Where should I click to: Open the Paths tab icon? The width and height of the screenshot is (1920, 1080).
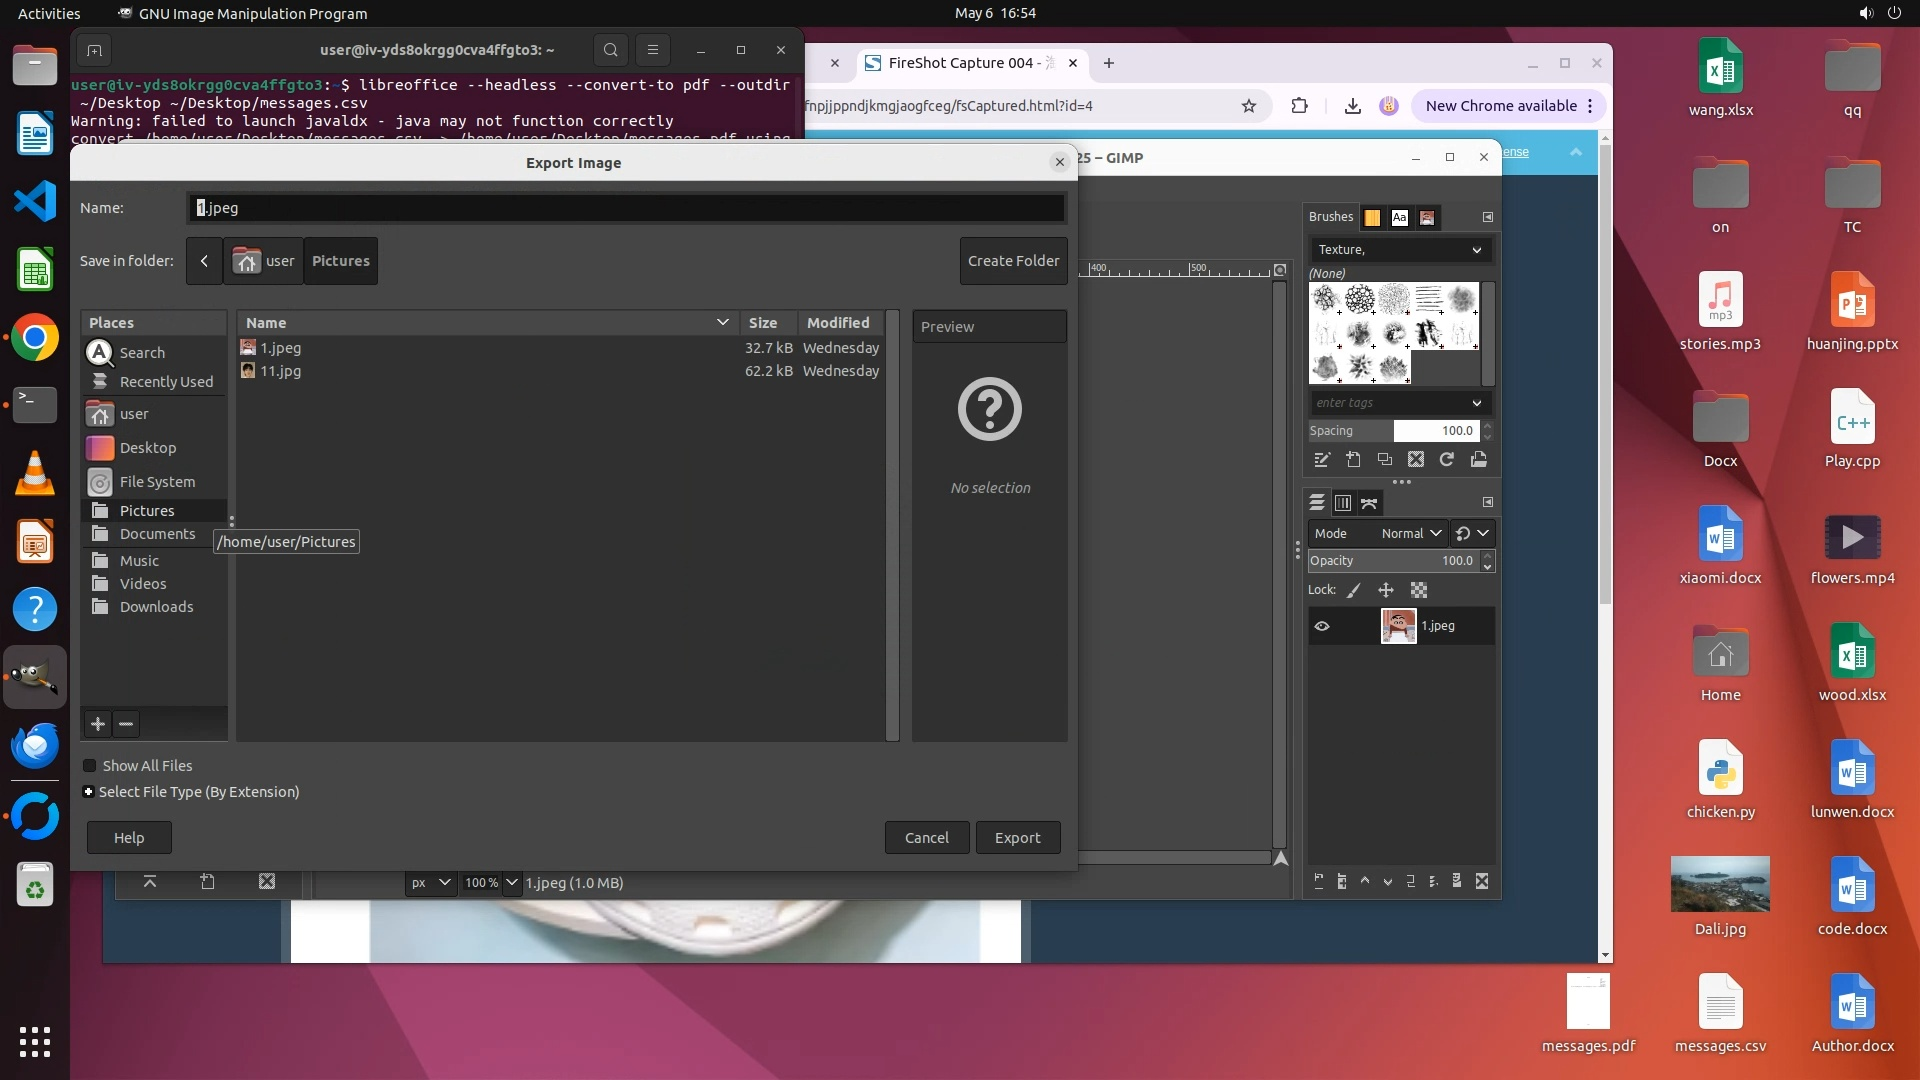1369,503
